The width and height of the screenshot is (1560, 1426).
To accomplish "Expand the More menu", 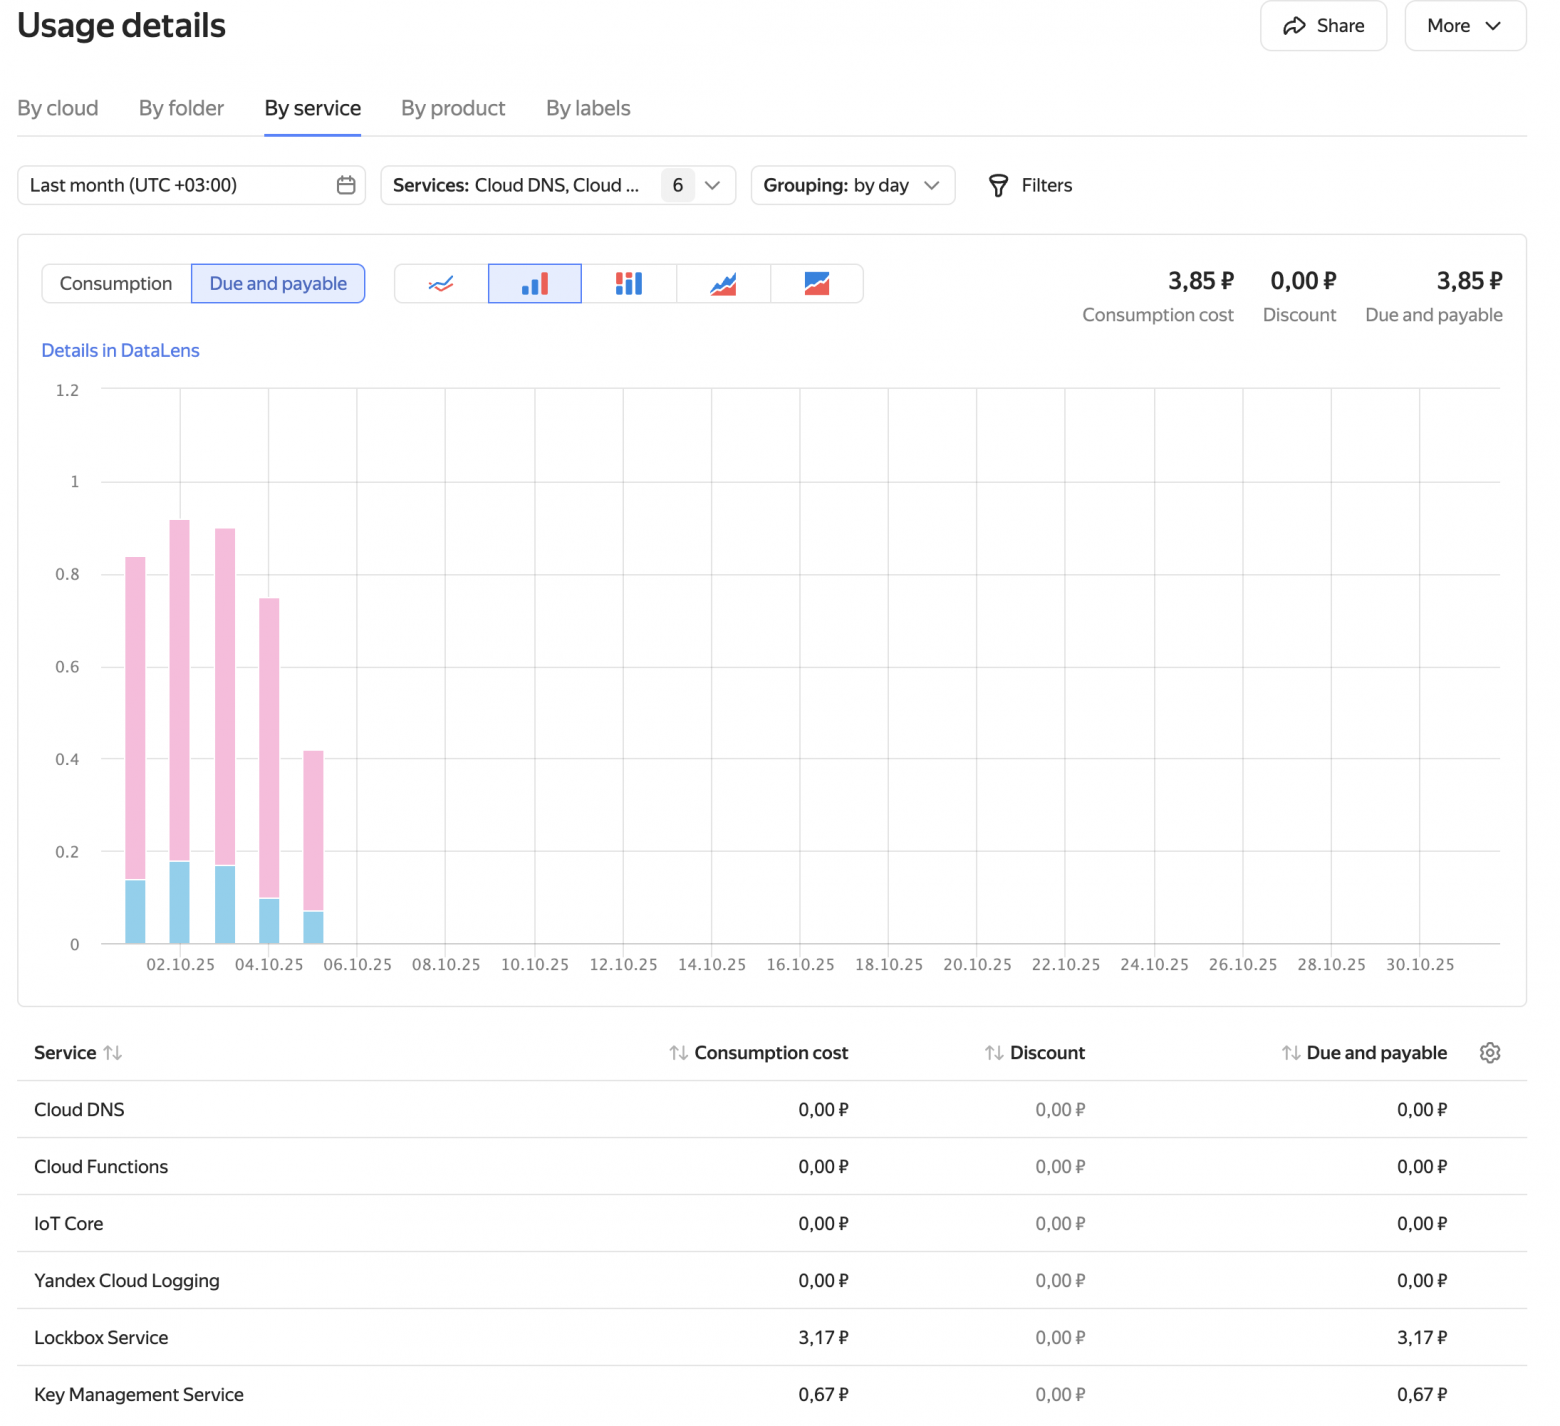I will [x=1464, y=26].
